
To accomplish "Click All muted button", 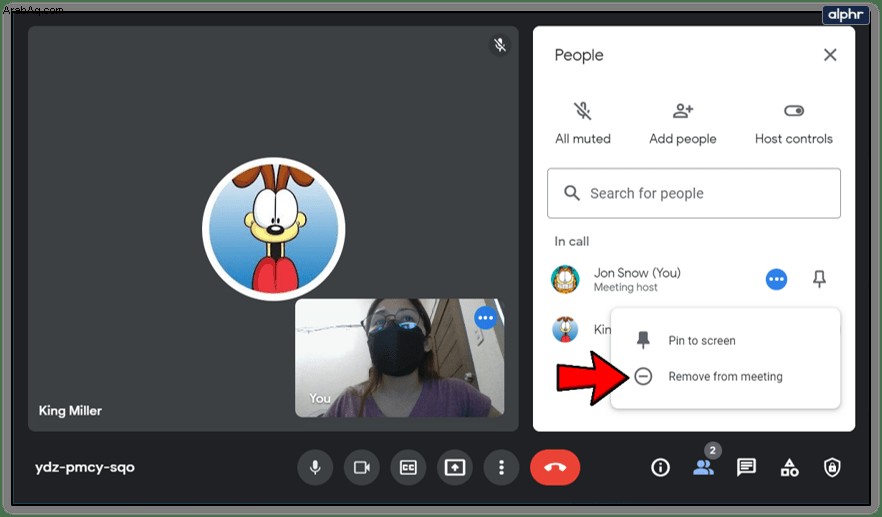I will pyautogui.click(x=583, y=123).
